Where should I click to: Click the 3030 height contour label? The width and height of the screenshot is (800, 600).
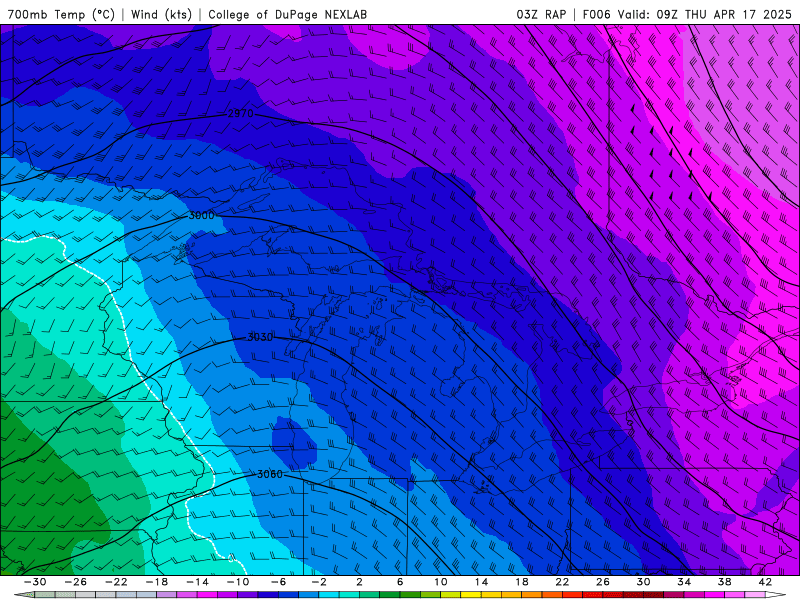(260, 337)
